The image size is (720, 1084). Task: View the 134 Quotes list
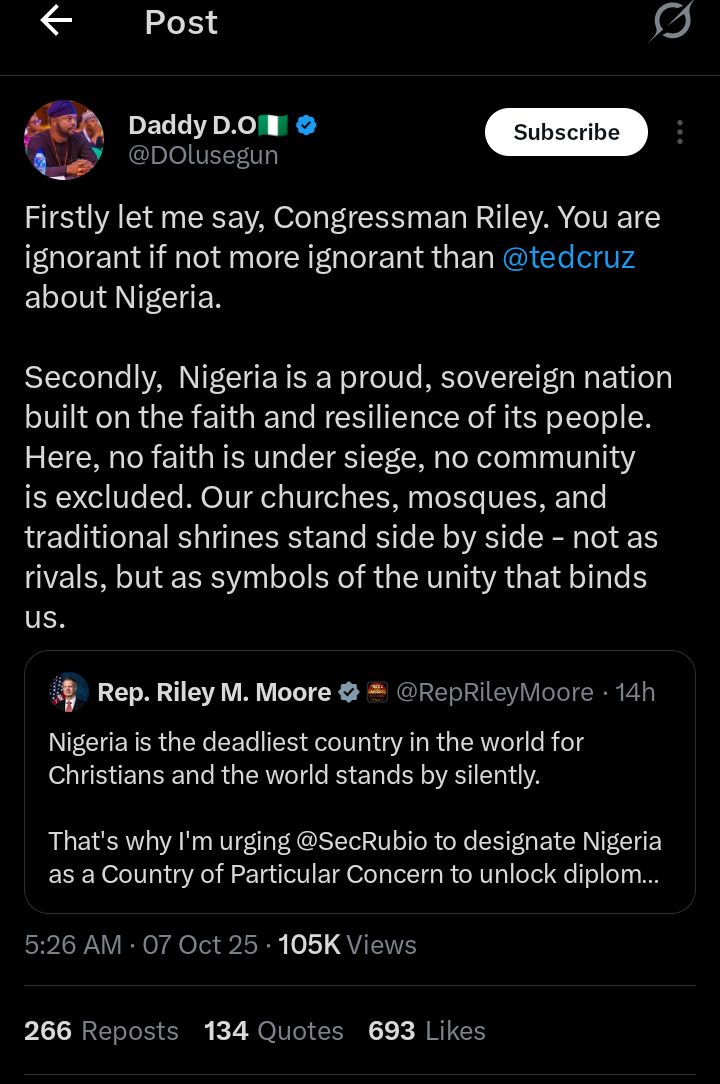[x=273, y=1031]
